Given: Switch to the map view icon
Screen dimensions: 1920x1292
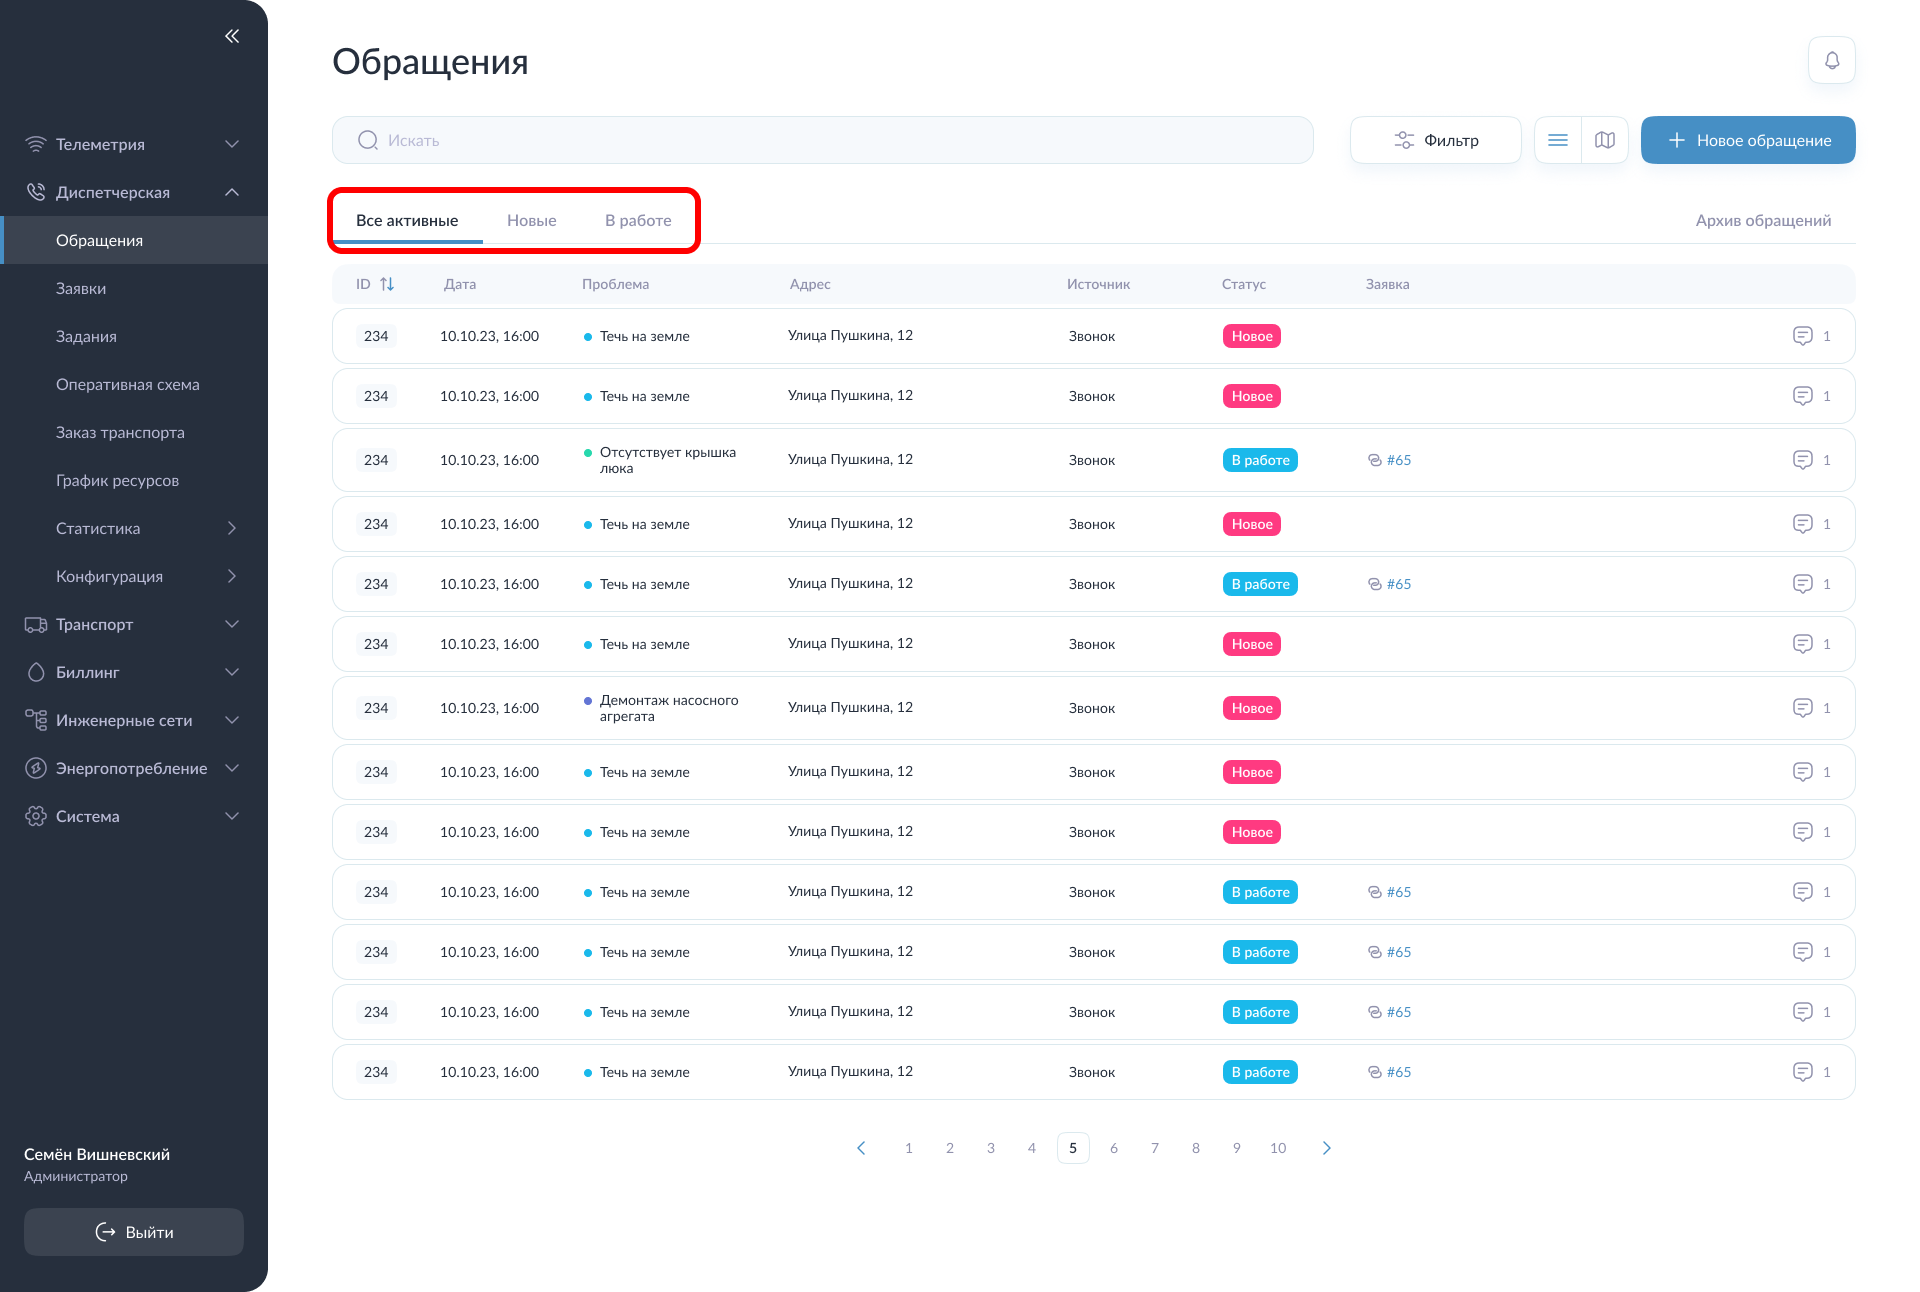Looking at the screenshot, I should (x=1604, y=140).
